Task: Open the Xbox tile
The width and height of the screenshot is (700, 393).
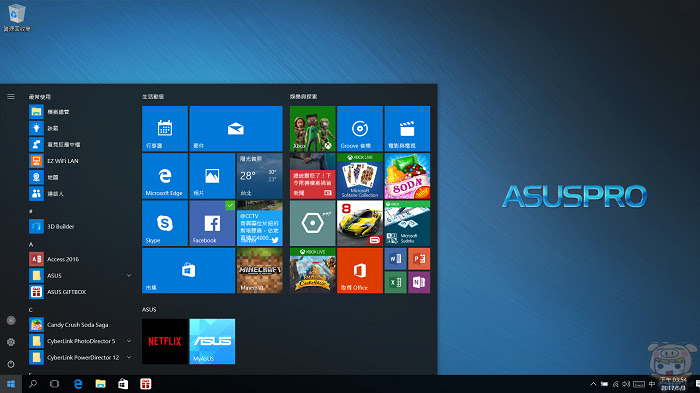Action: pos(312,129)
